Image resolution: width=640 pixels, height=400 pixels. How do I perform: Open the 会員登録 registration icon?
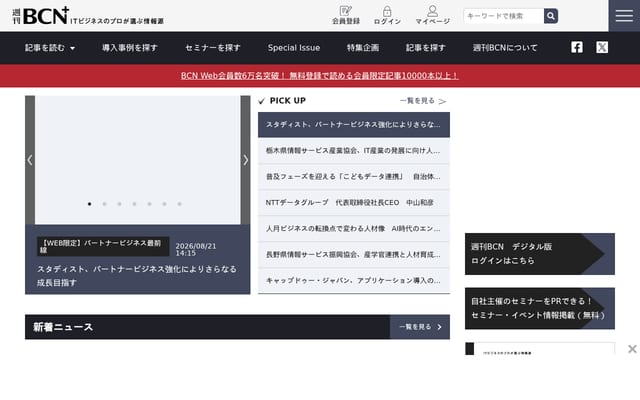[x=346, y=15]
